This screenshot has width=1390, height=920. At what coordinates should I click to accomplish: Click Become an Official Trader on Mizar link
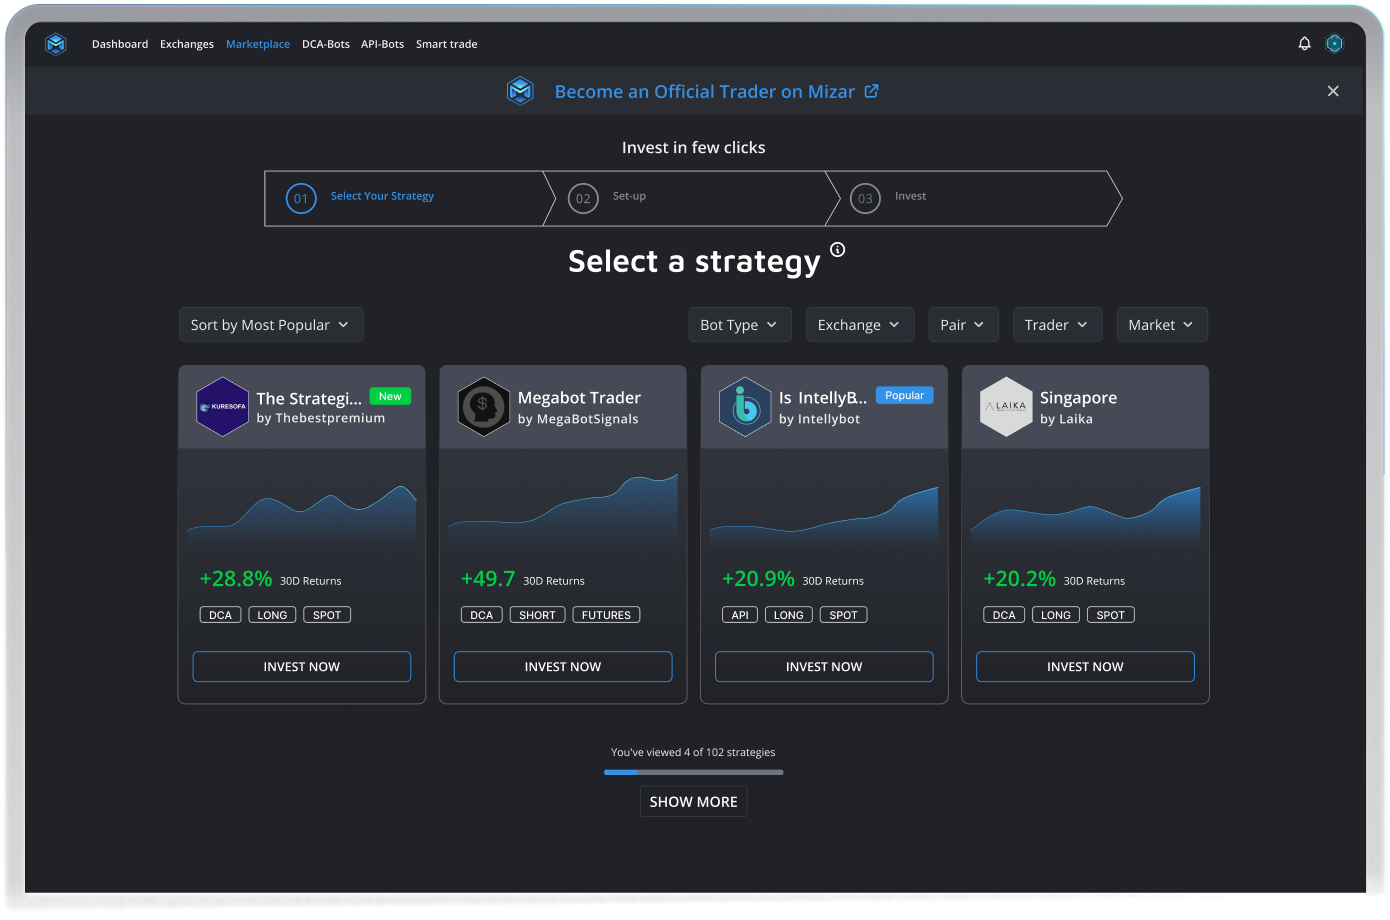pyautogui.click(x=706, y=91)
